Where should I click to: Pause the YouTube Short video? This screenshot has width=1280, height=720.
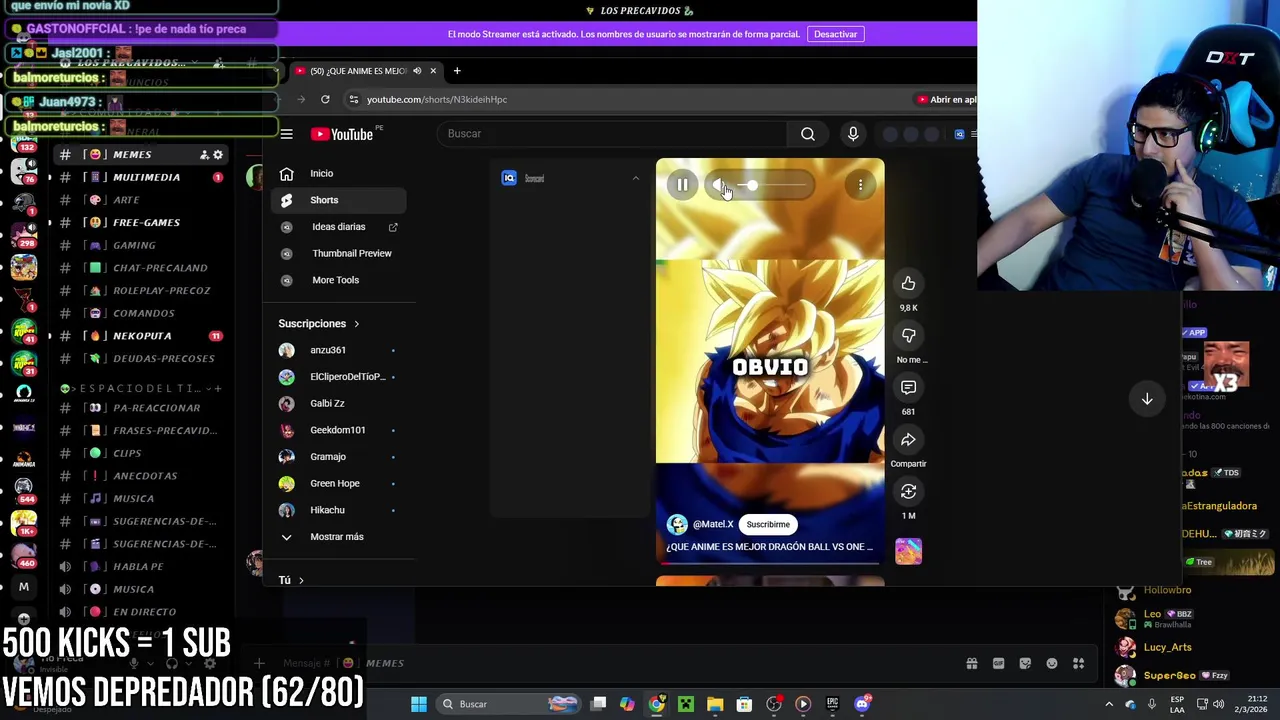pos(682,185)
